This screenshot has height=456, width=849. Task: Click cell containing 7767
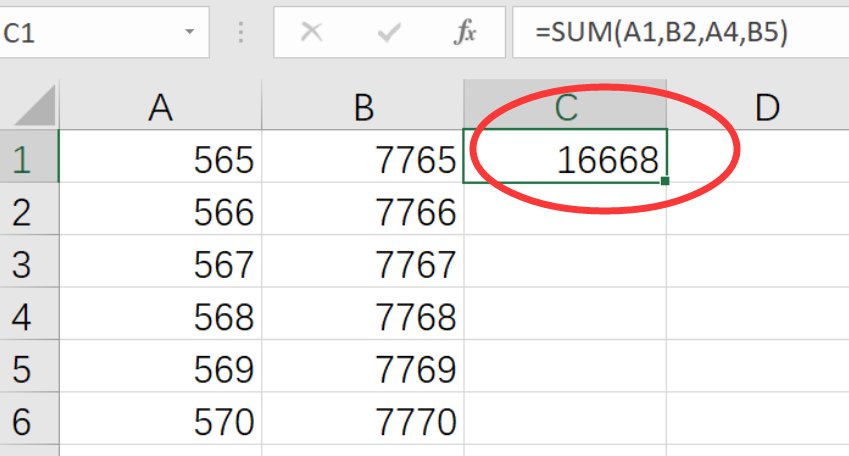click(363, 262)
